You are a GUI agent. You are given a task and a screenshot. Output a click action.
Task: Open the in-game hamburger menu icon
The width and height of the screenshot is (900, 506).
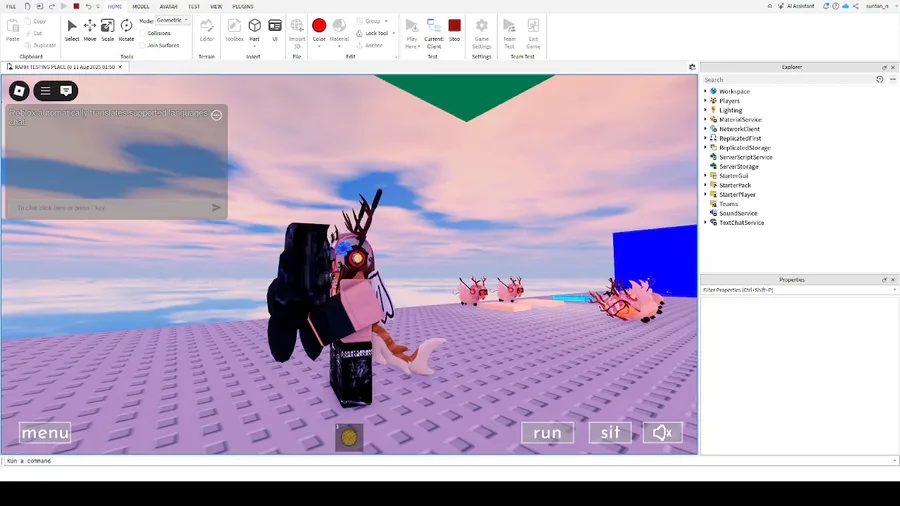click(x=45, y=91)
